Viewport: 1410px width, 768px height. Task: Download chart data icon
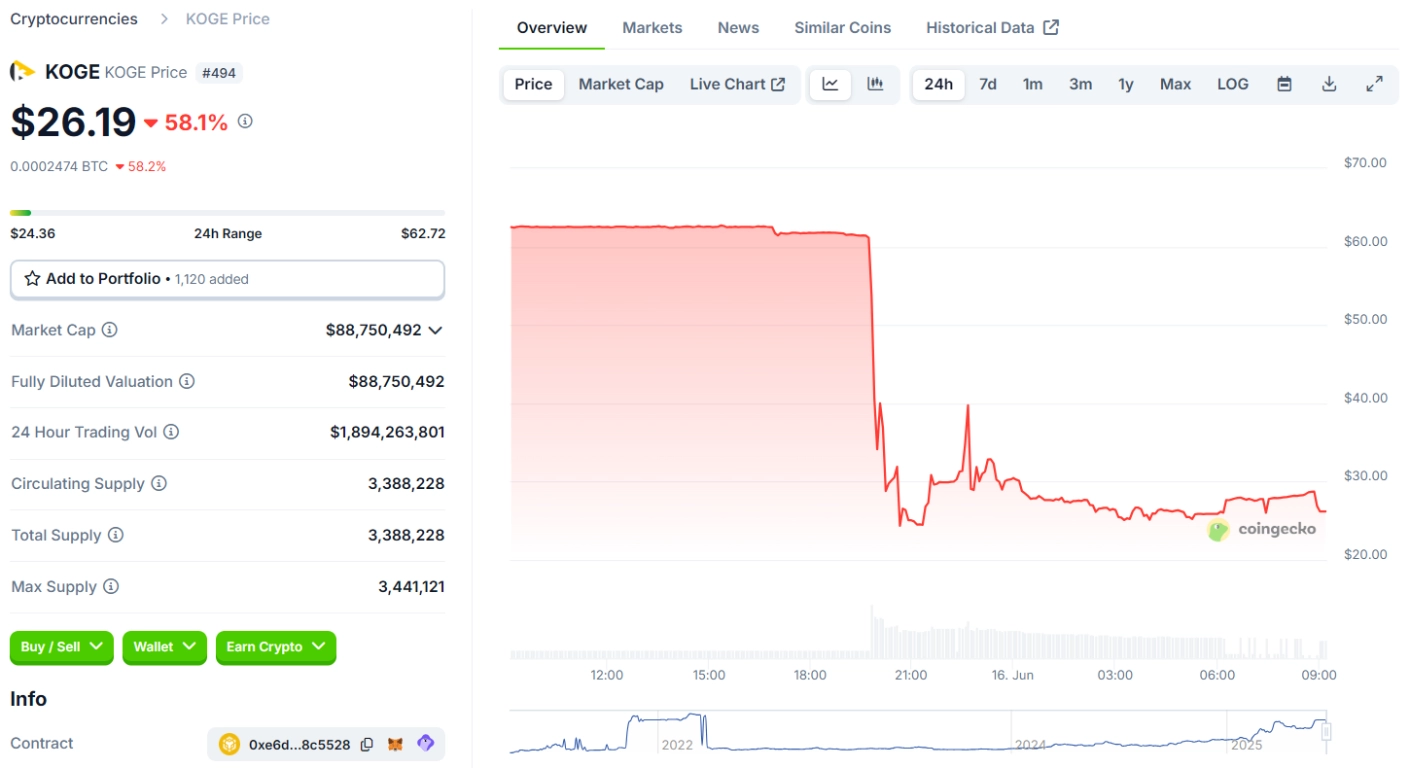[x=1329, y=84]
